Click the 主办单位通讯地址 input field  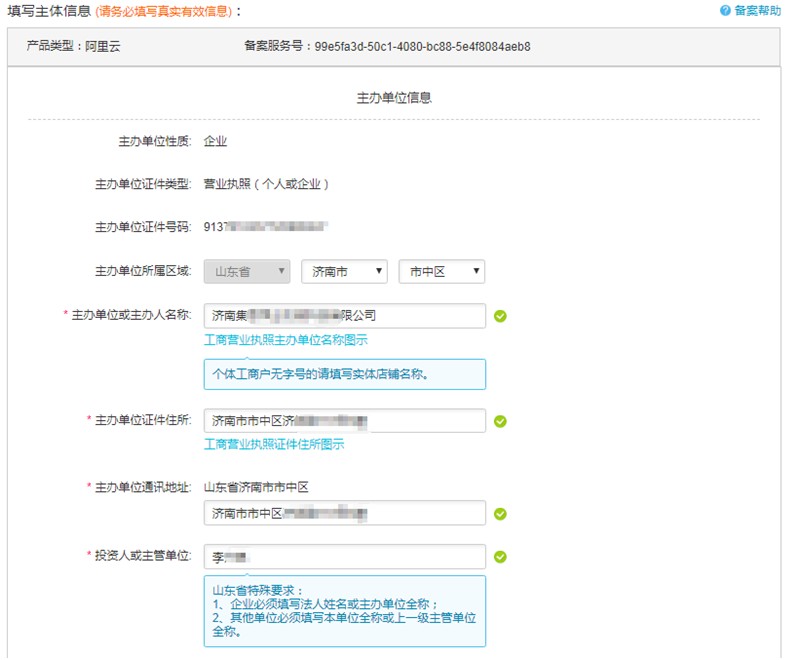(344, 513)
